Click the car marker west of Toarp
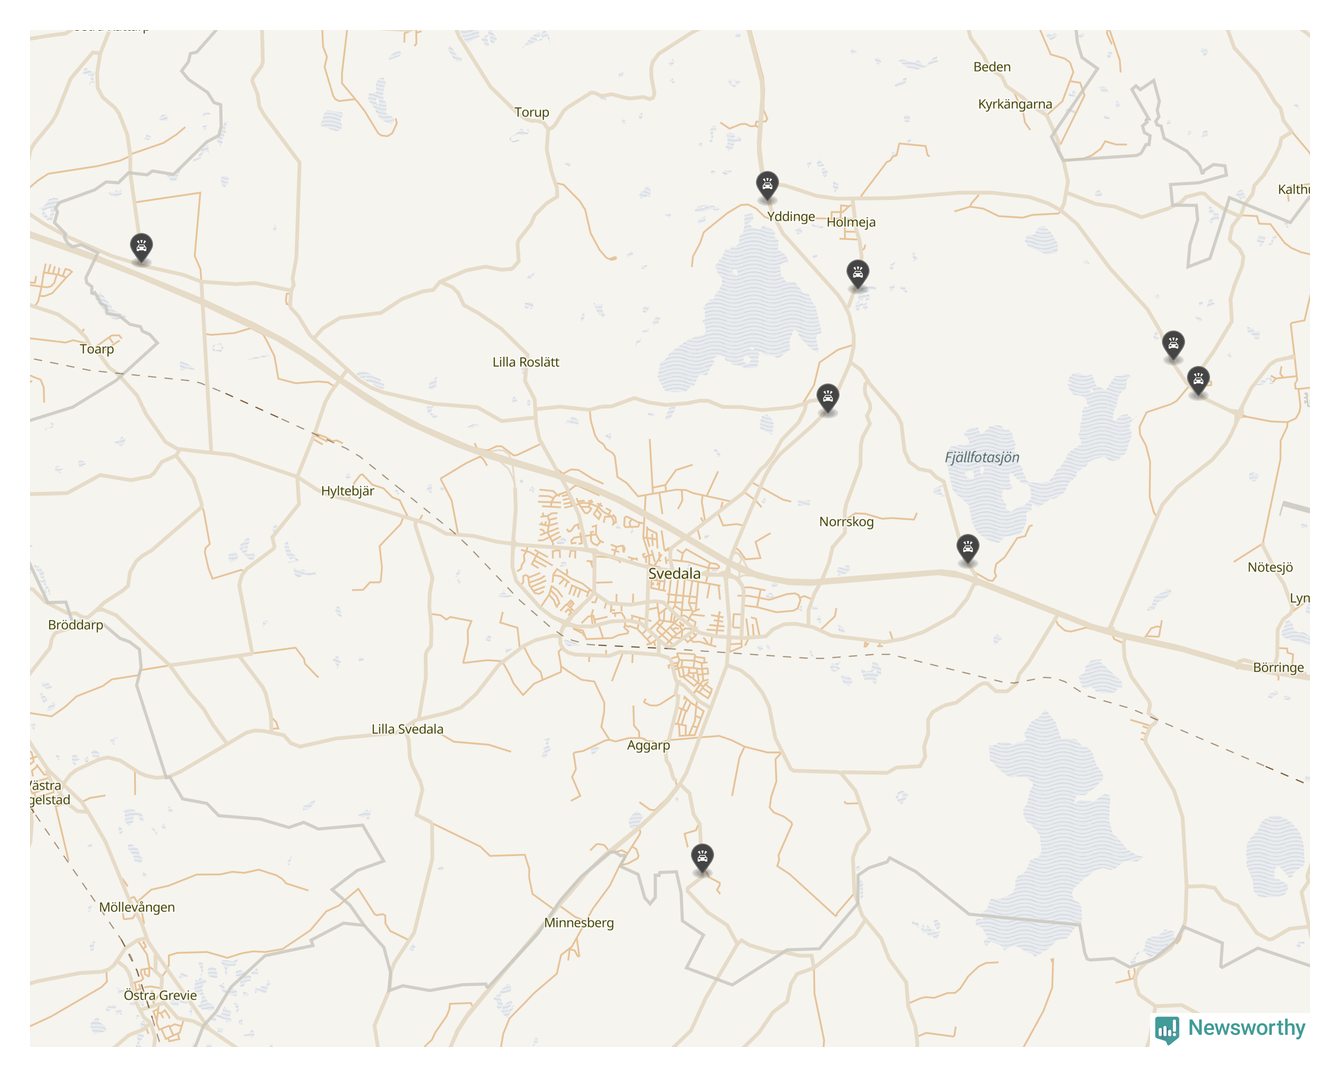 142,247
